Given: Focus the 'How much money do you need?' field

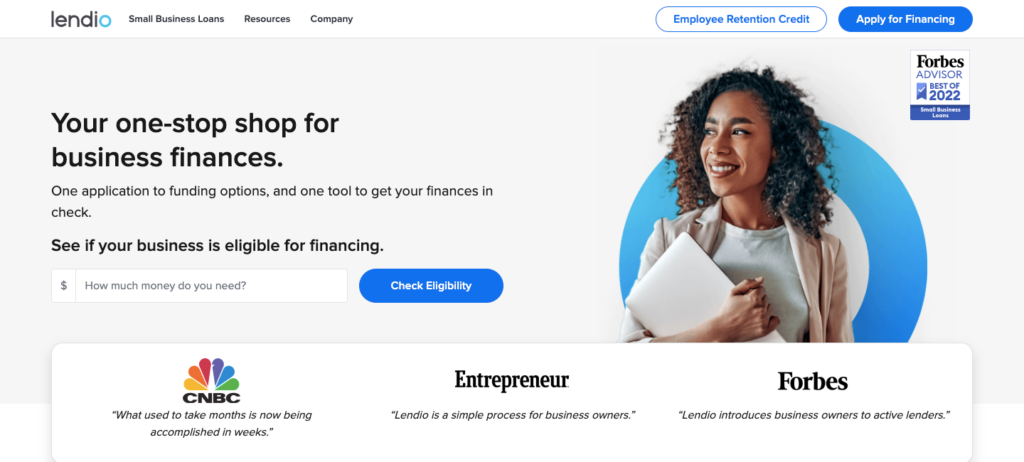Looking at the screenshot, I should point(212,286).
